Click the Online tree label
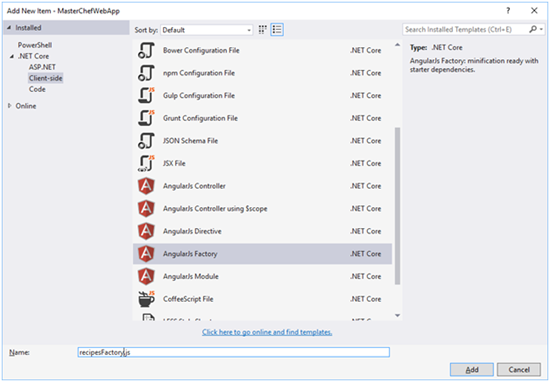The width and height of the screenshot is (550, 382). click(26, 106)
